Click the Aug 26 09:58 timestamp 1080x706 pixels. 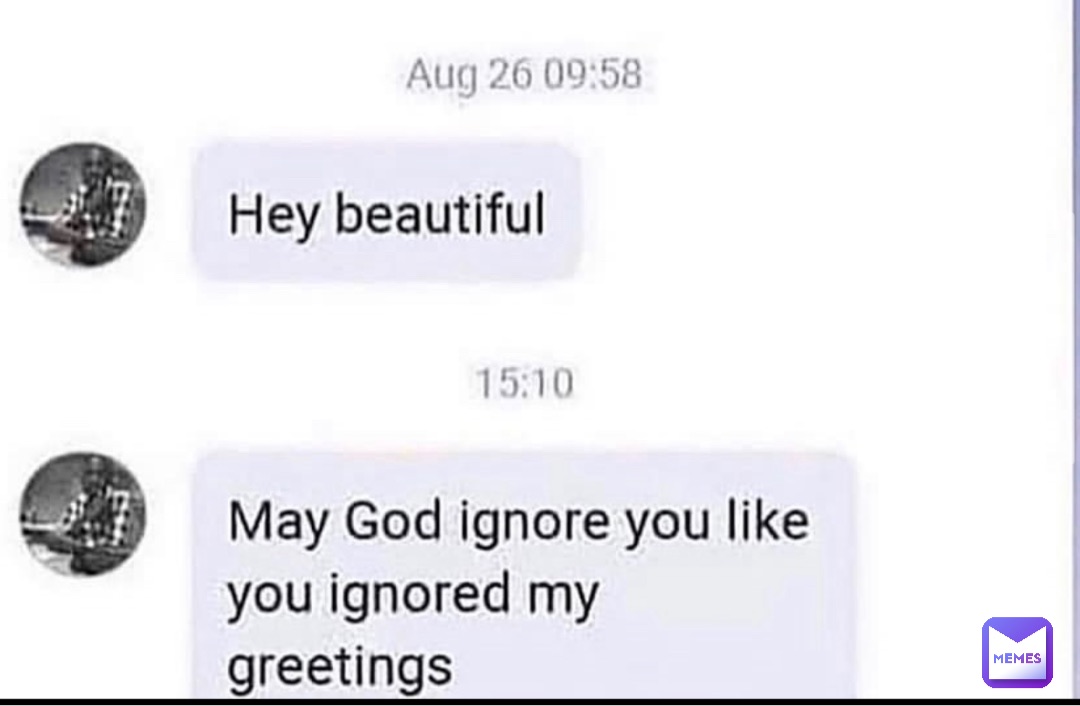(x=523, y=74)
